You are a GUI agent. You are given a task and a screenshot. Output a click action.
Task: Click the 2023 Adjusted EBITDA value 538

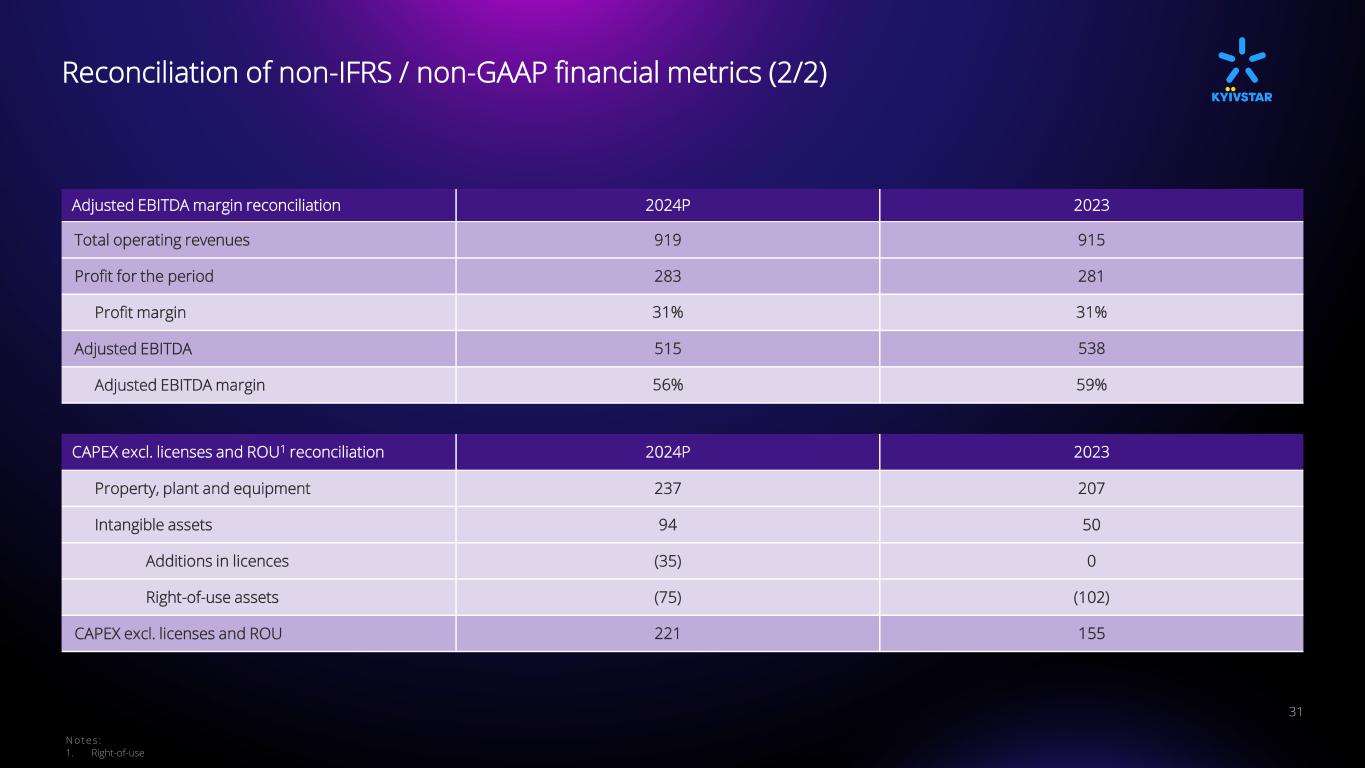1092,348
